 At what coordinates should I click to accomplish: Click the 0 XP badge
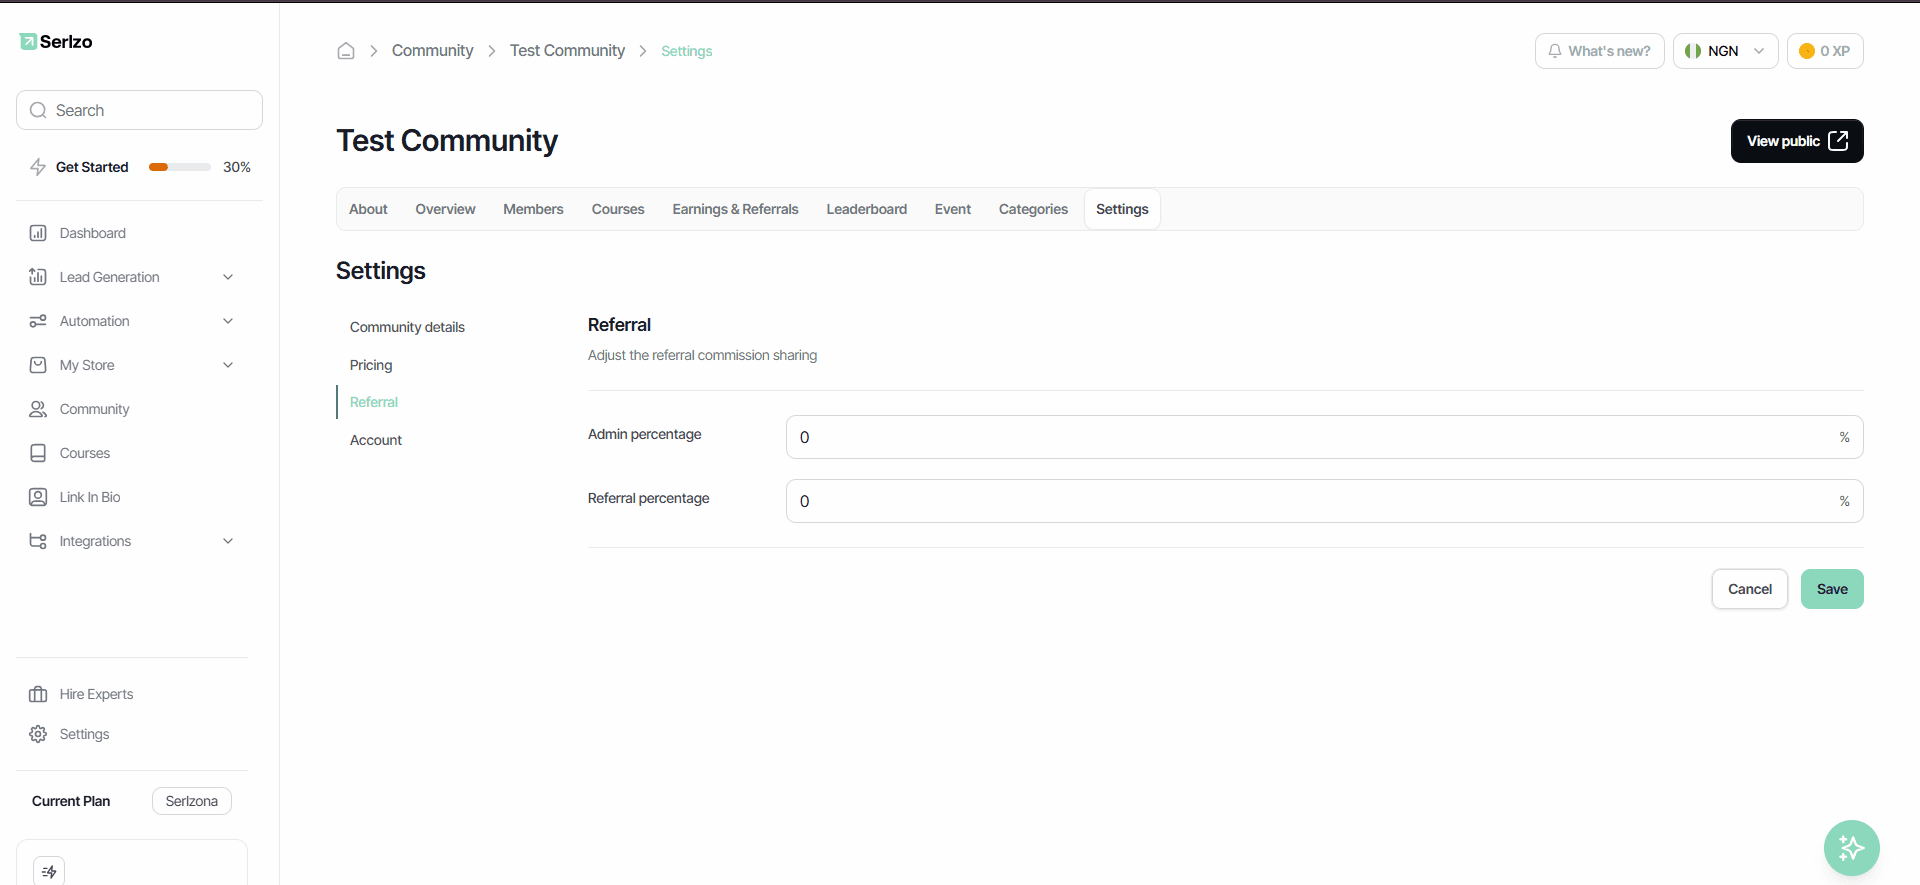(x=1825, y=51)
